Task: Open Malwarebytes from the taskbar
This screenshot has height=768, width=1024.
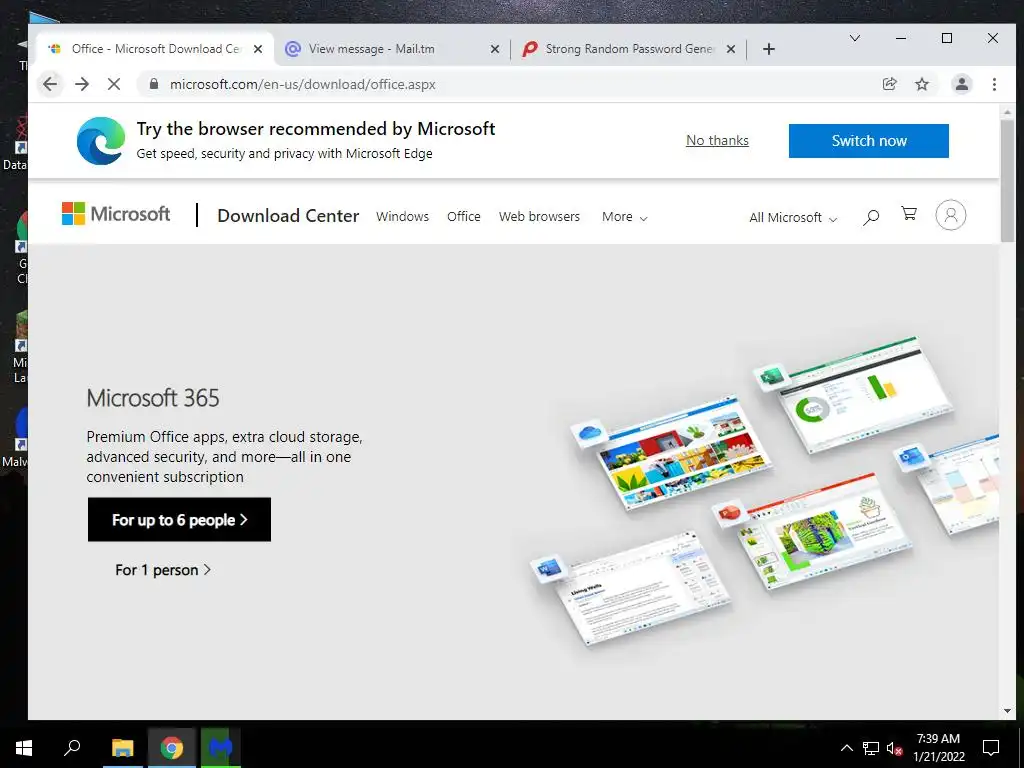Action: (x=221, y=748)
